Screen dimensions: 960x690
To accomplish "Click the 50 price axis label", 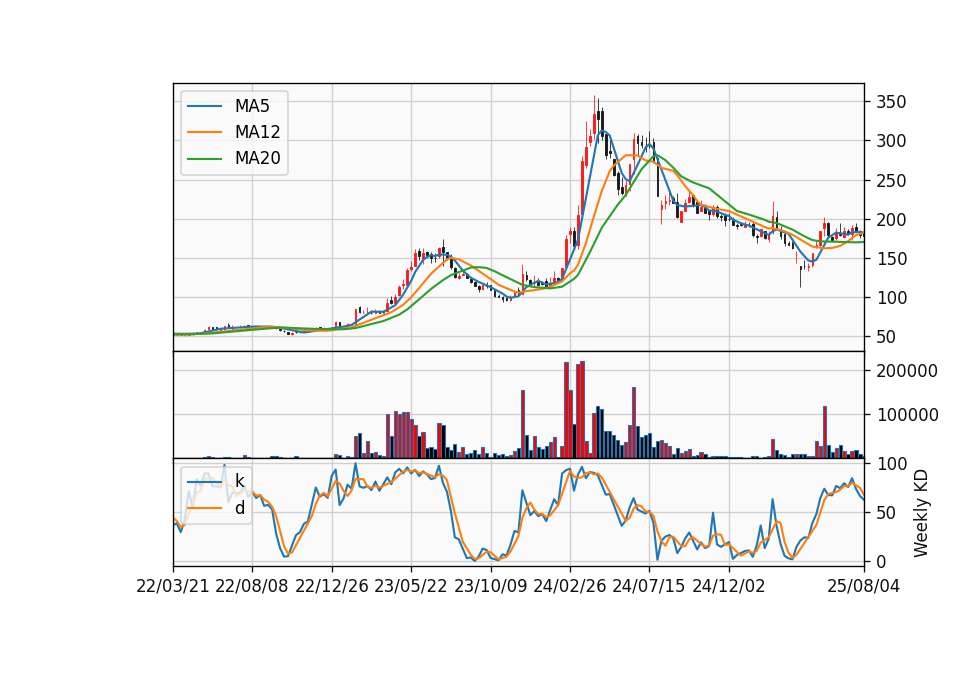I will tap(887, 337).
